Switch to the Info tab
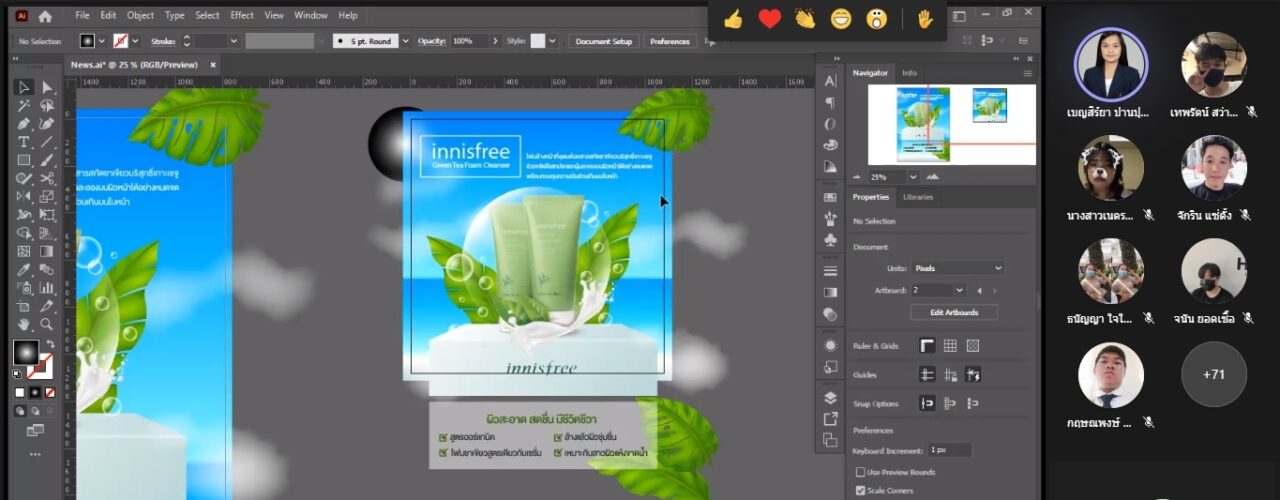This screenshot has height=500, width=1280. point(909,73)
